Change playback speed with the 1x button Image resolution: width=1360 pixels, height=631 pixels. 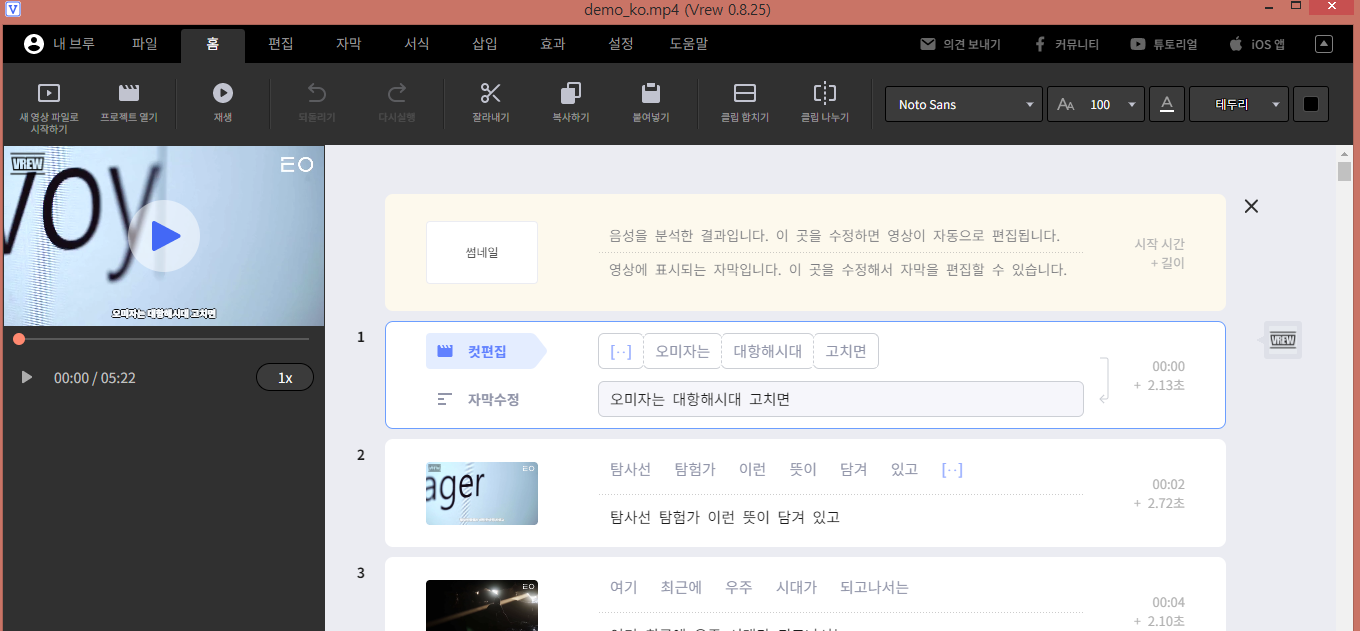pos(285,377)
